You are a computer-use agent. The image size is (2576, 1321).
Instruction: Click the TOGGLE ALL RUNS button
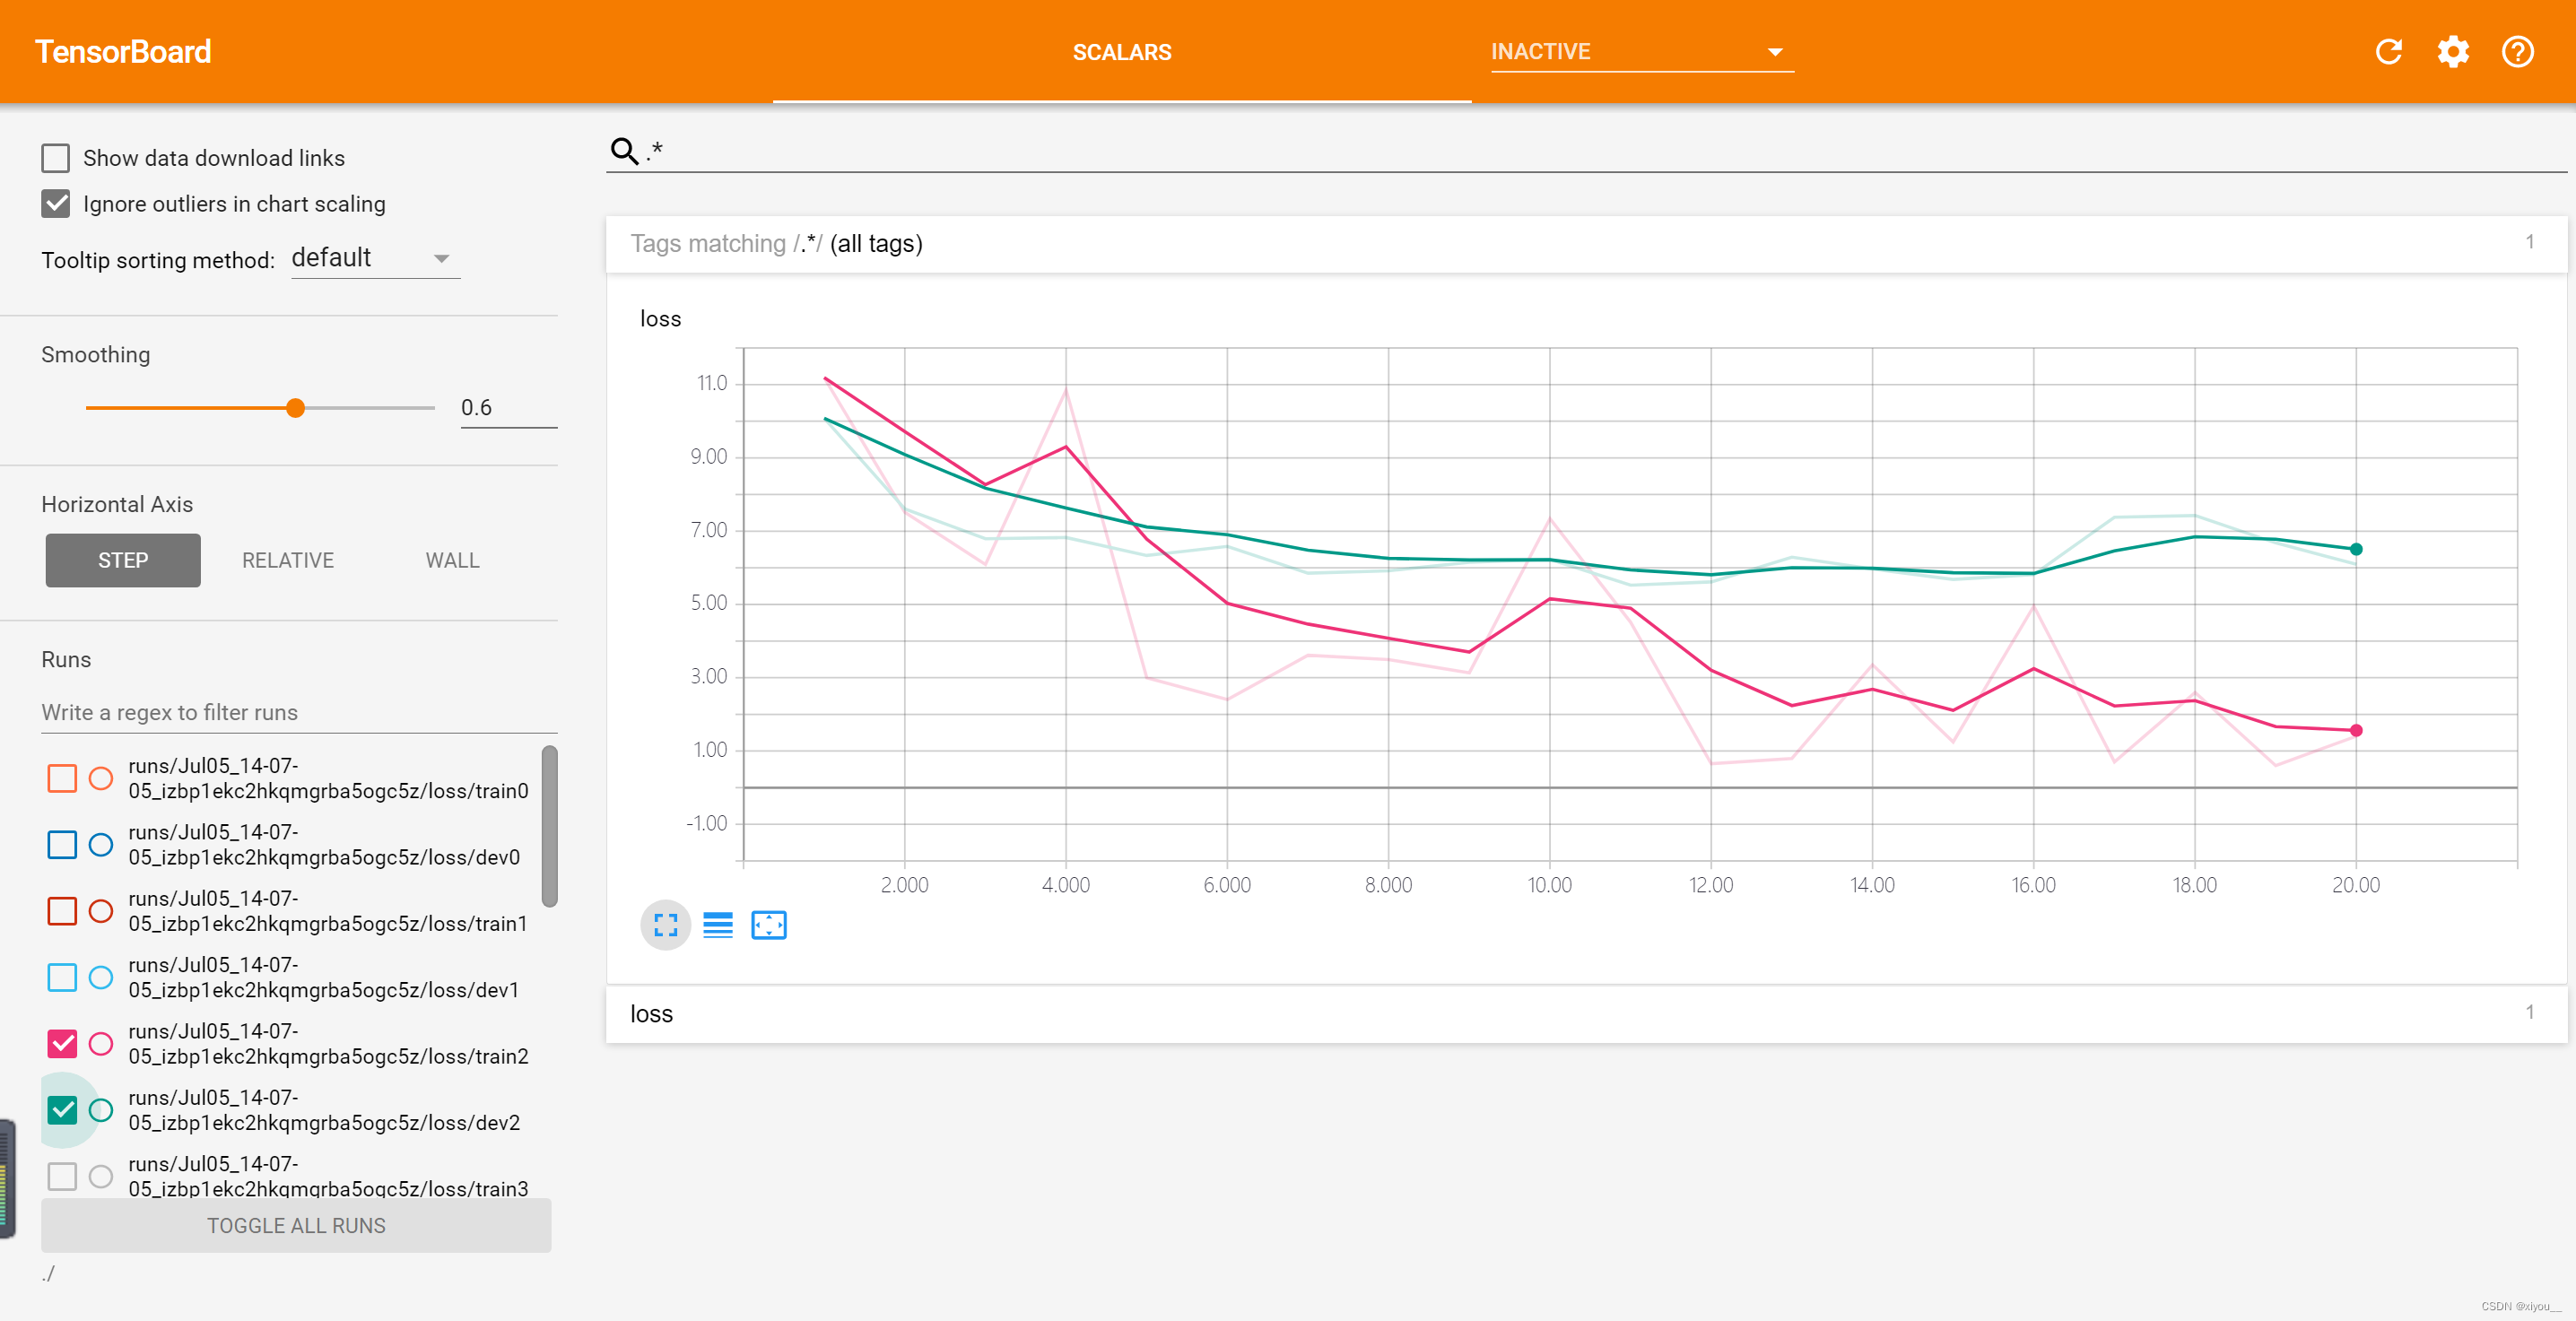click(296, 1226)
